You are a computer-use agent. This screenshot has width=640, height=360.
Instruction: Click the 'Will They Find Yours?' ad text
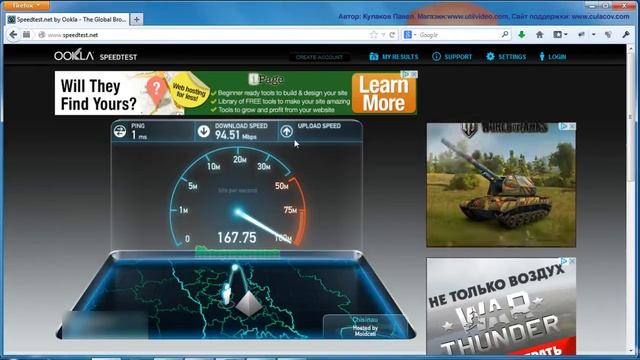pyautogui.click(x=98, y=95)
